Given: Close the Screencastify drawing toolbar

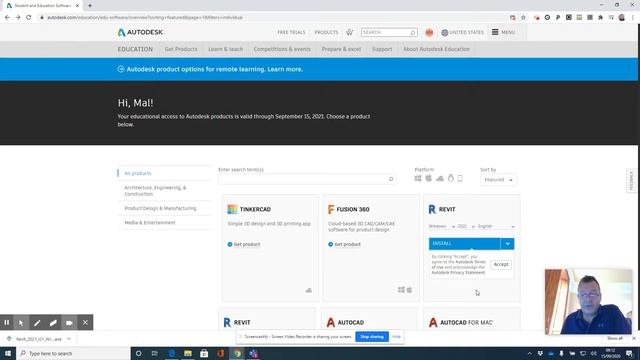Looking at the screenshot, I should pos(85,322).
